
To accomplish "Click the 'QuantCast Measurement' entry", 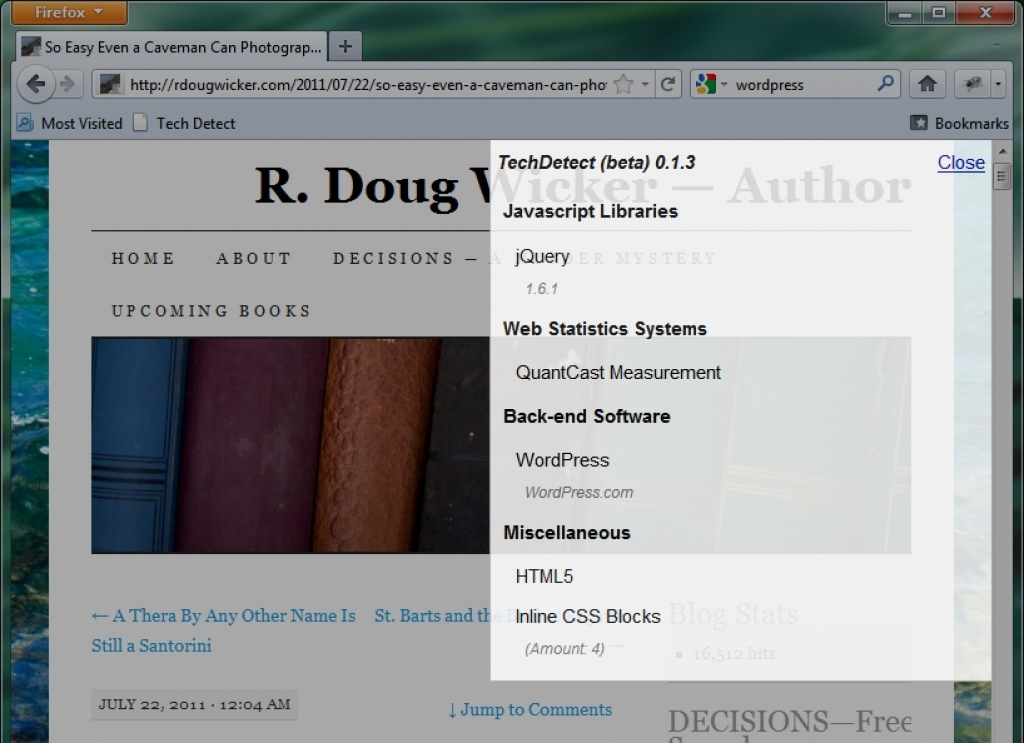I will [618, 373].
